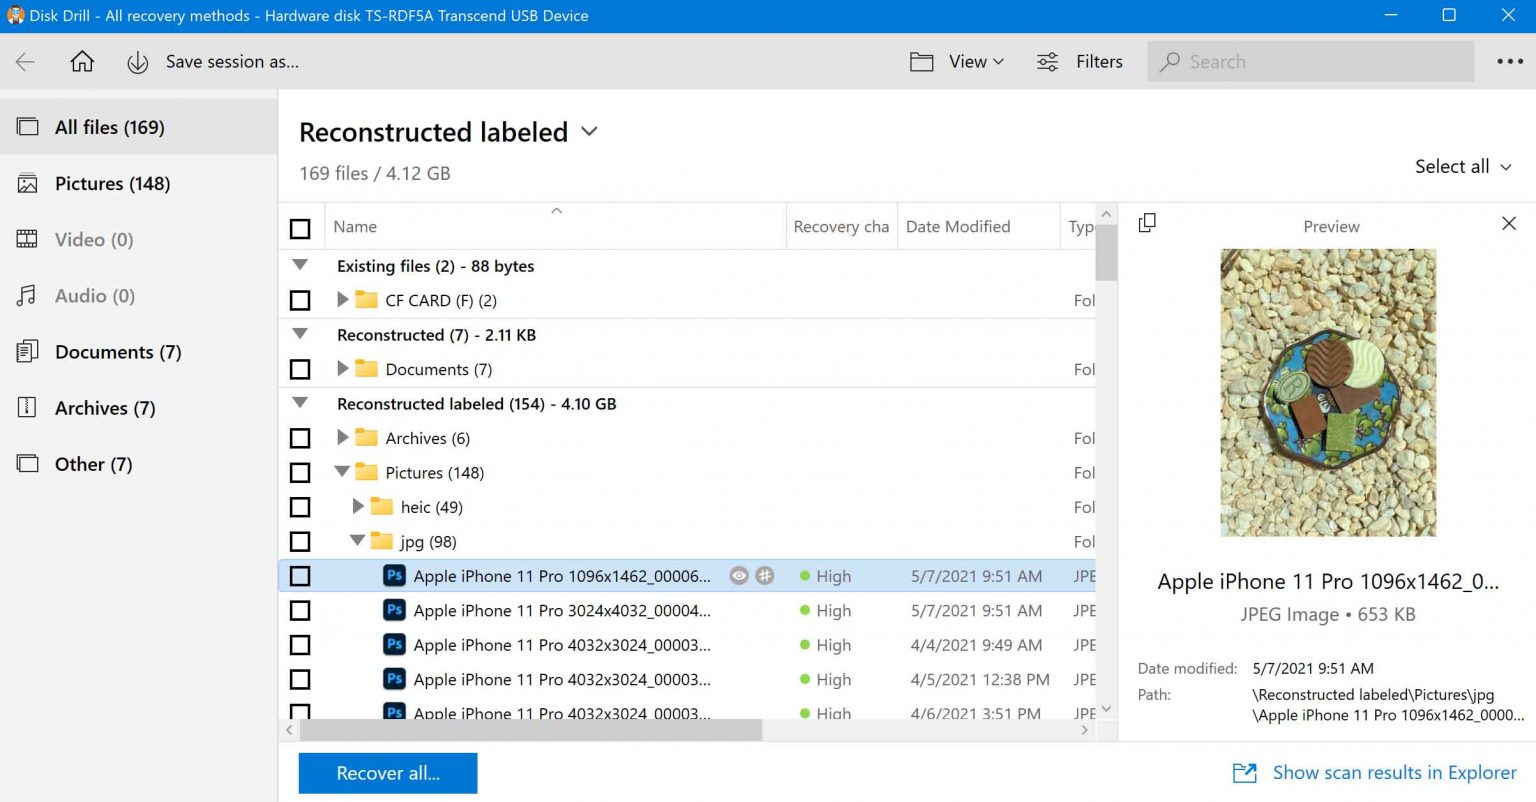
Task: Click the eye preview icon on selected file
Action: coord(738,576)
